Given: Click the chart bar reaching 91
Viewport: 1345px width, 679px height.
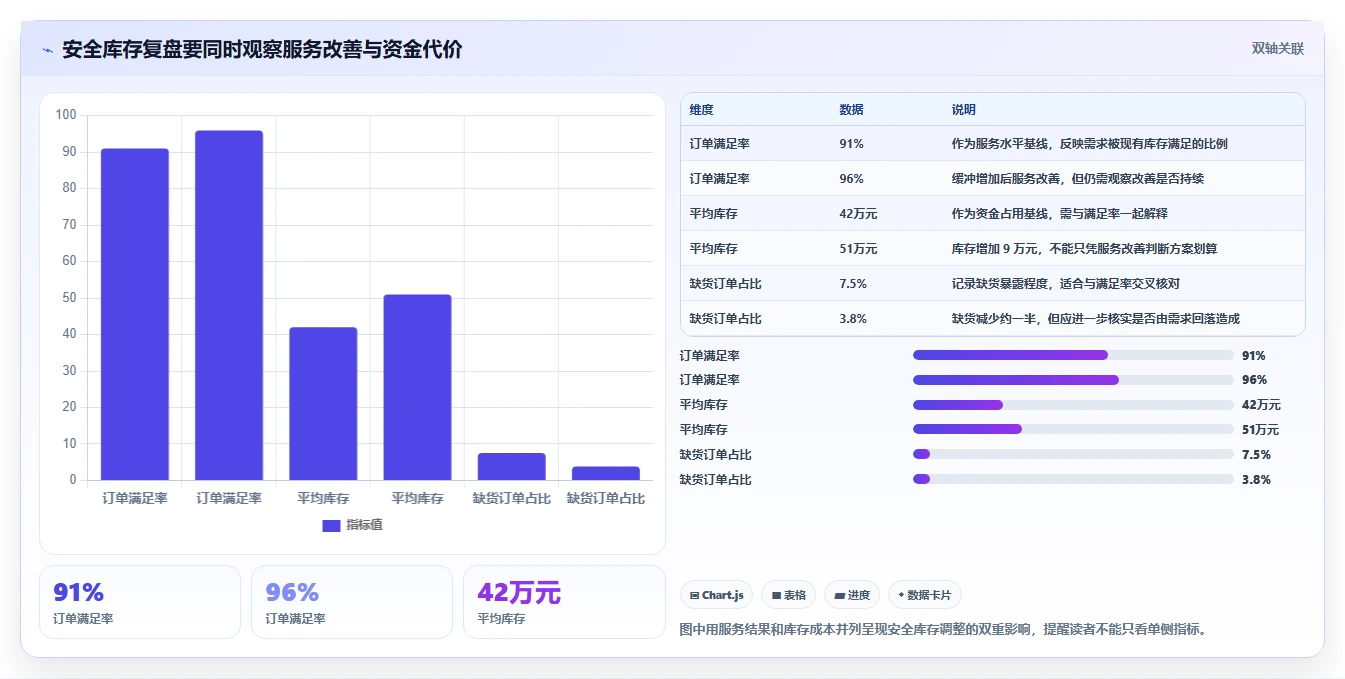Looking at the screenshot, I should point(135,314).
